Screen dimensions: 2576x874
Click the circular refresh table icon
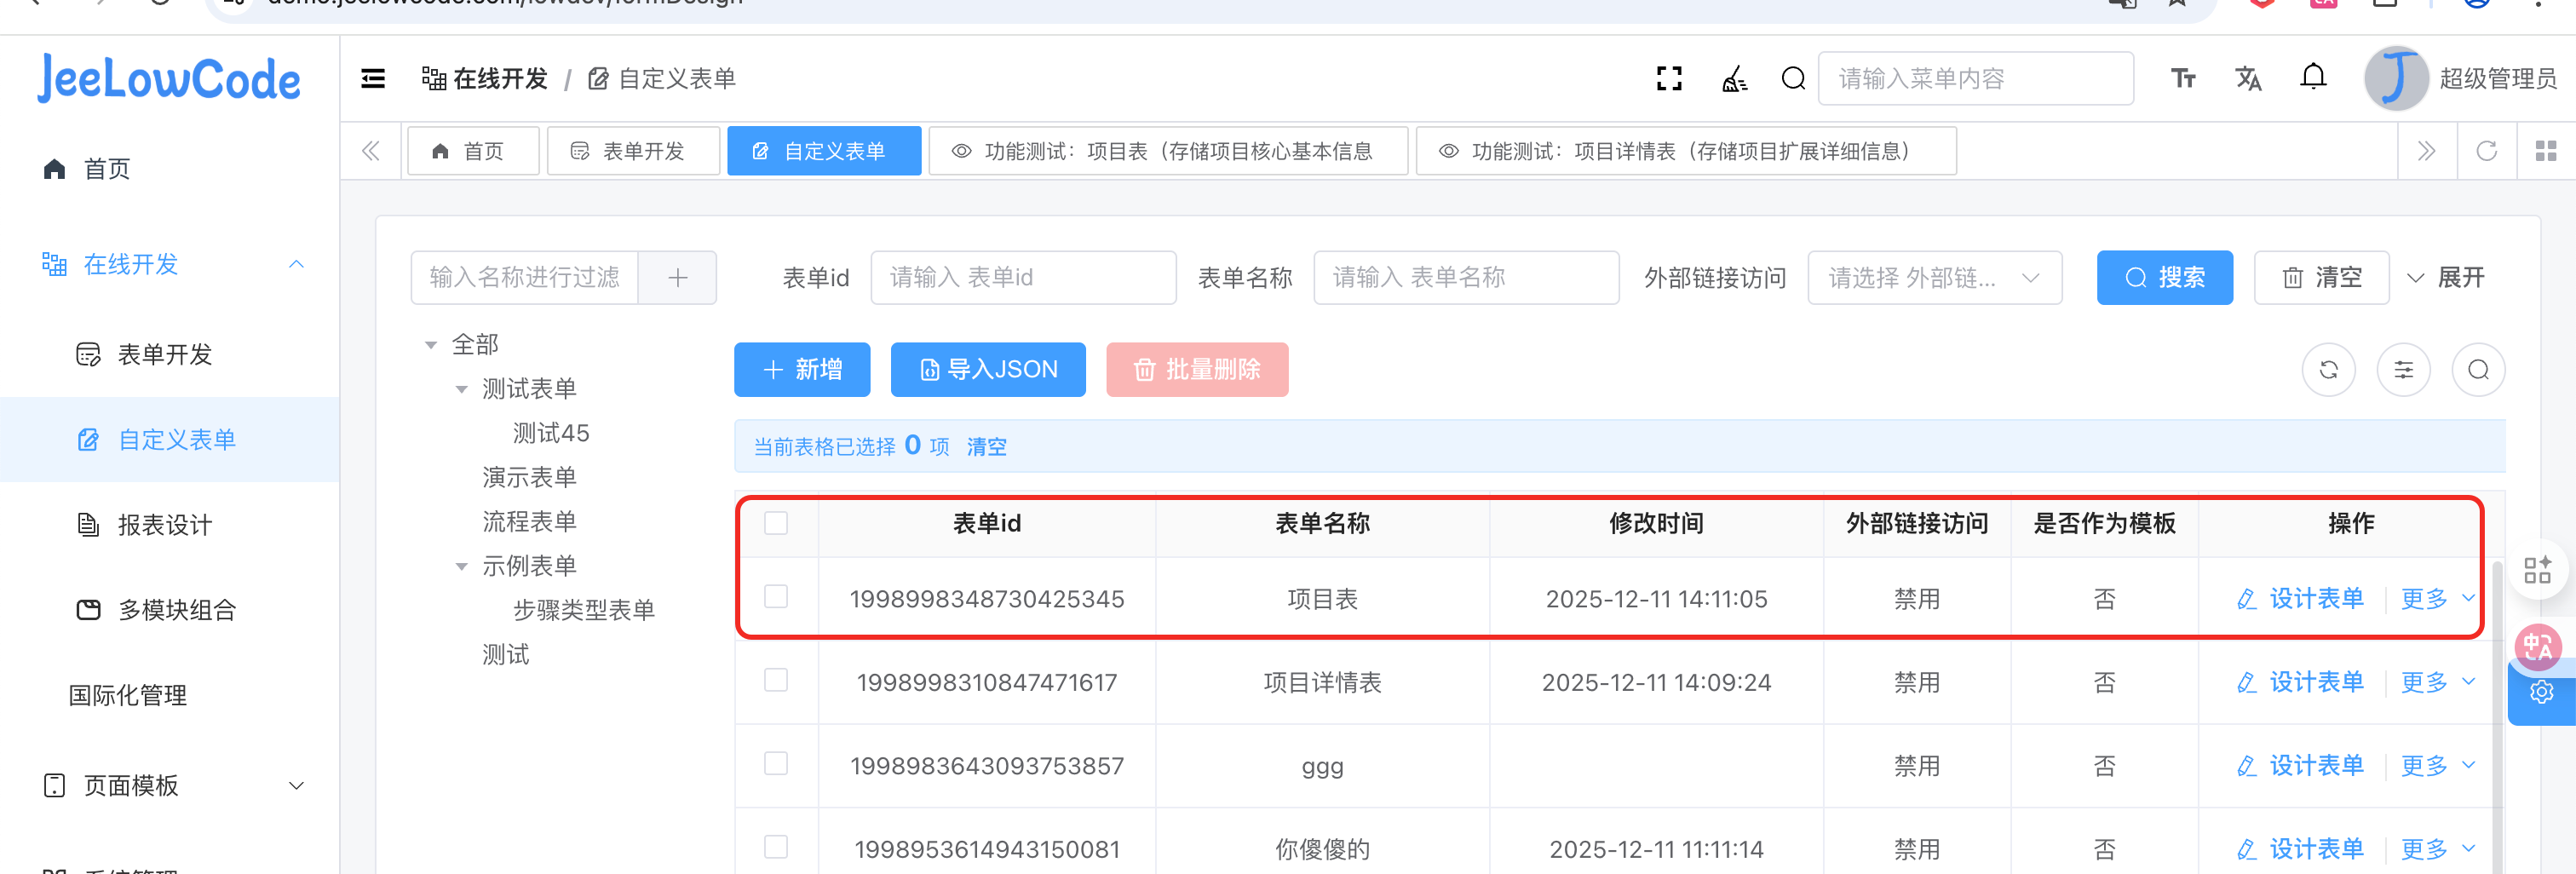click(x=2328, y=370)
